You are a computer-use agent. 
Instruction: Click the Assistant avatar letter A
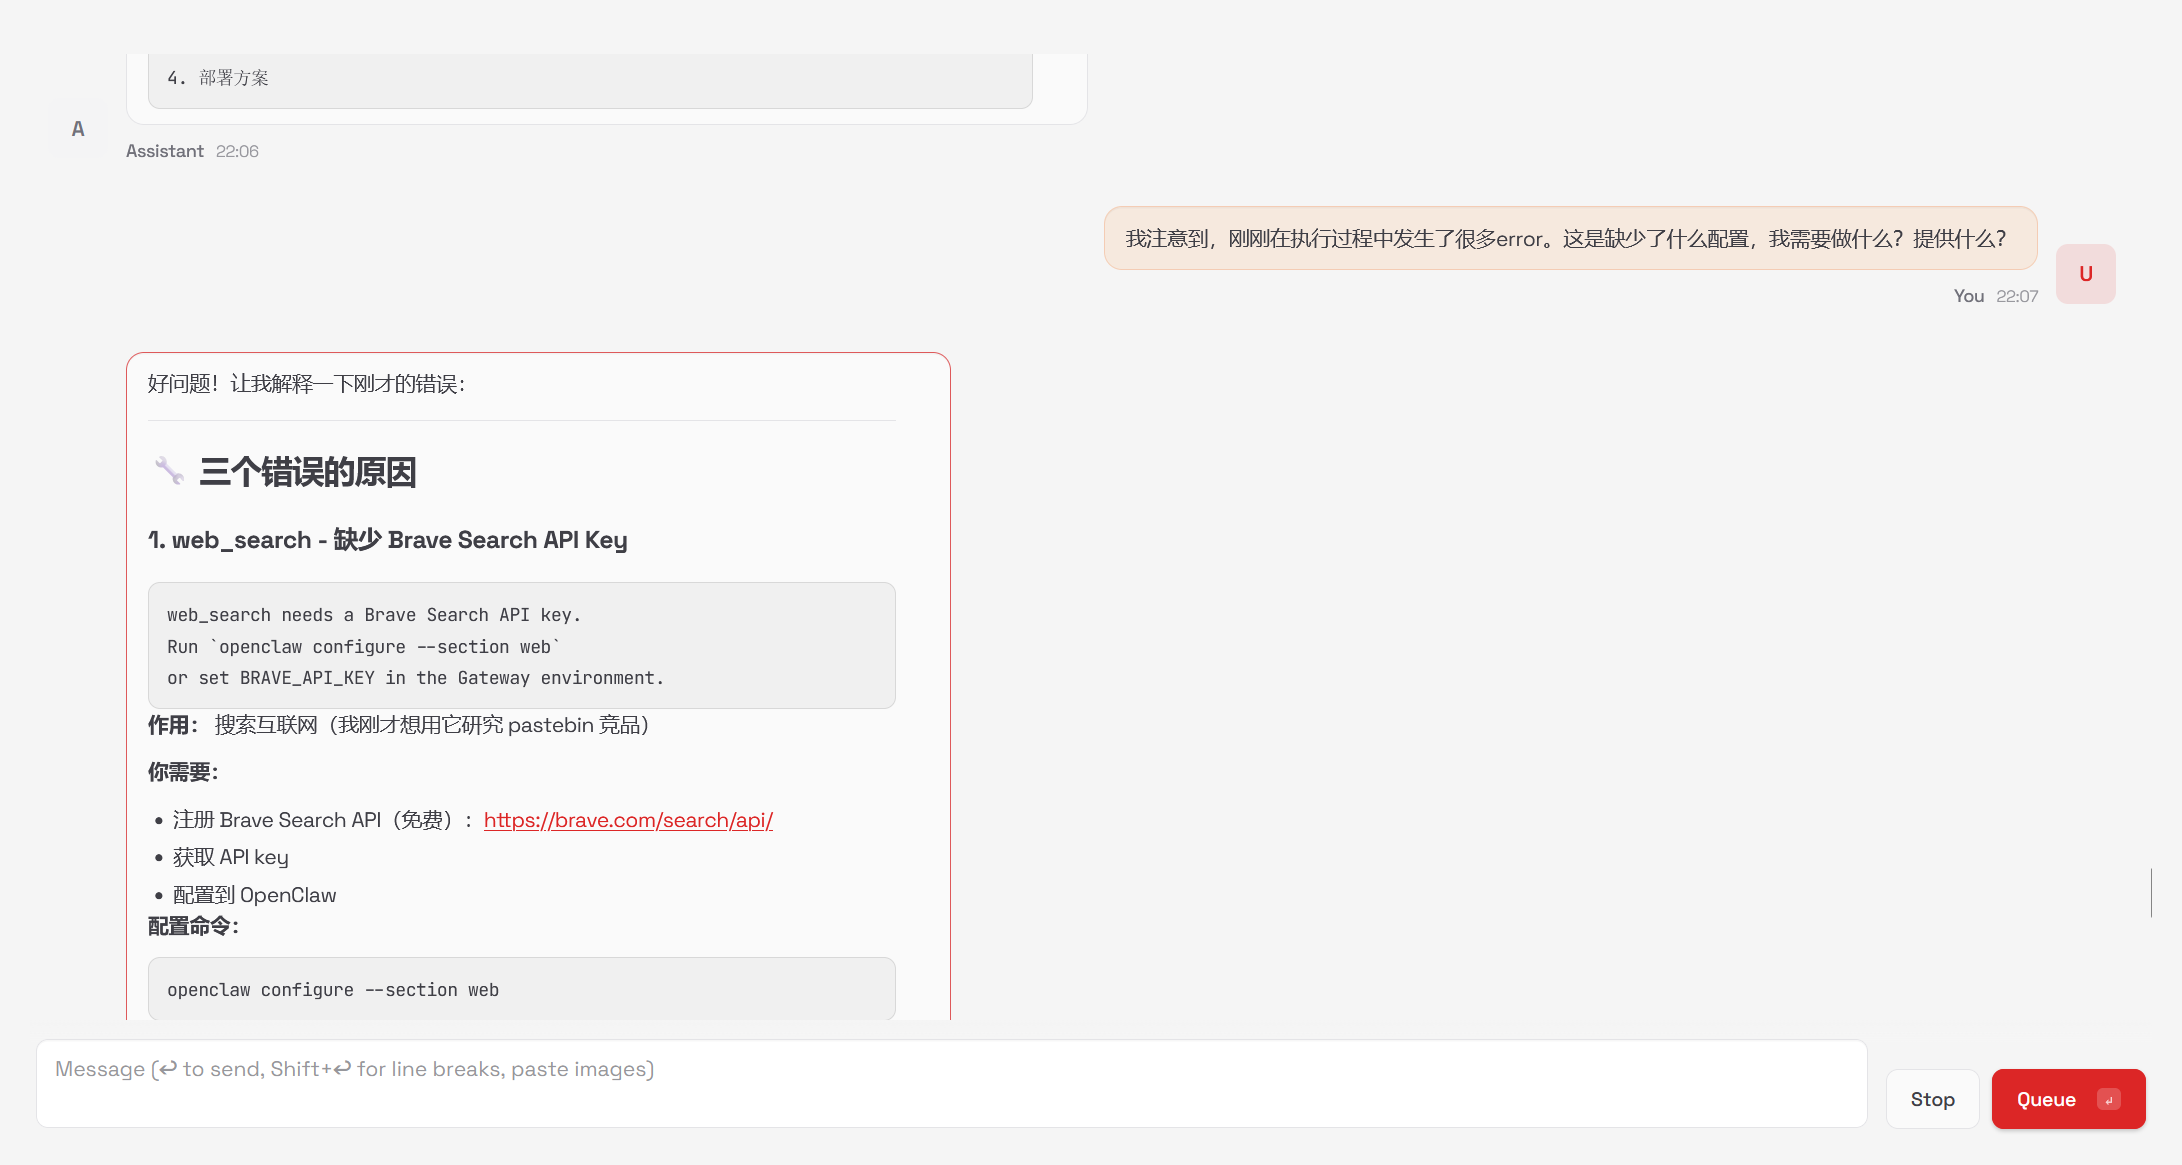[x=78, y=129]
